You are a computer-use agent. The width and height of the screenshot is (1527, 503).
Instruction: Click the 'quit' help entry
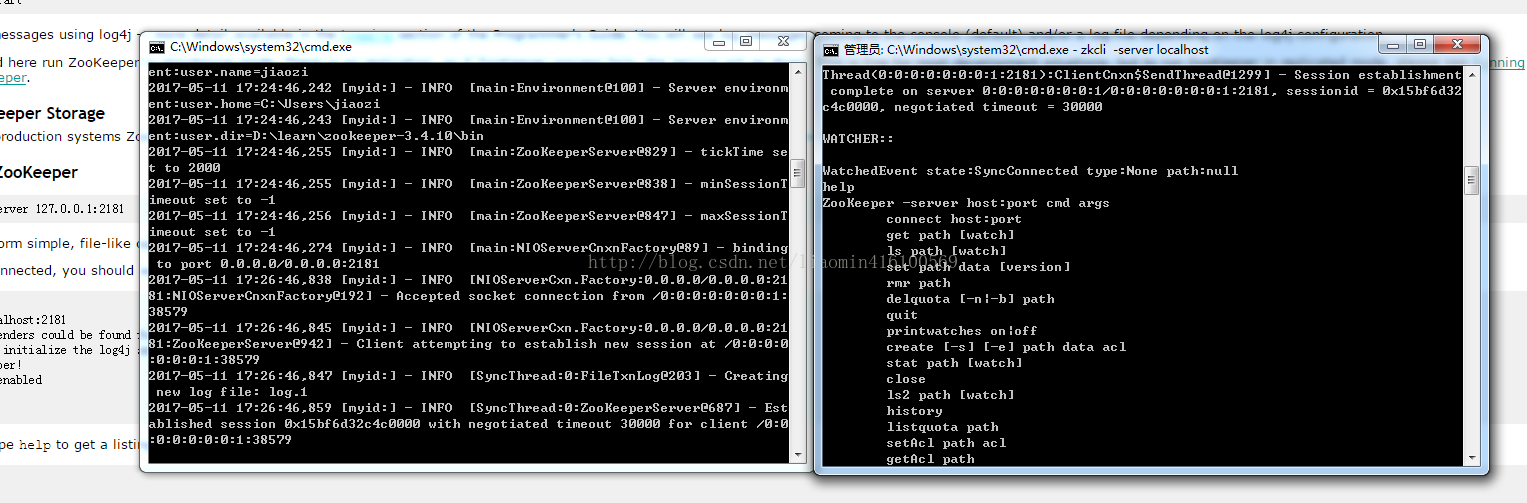click(902, 315)
